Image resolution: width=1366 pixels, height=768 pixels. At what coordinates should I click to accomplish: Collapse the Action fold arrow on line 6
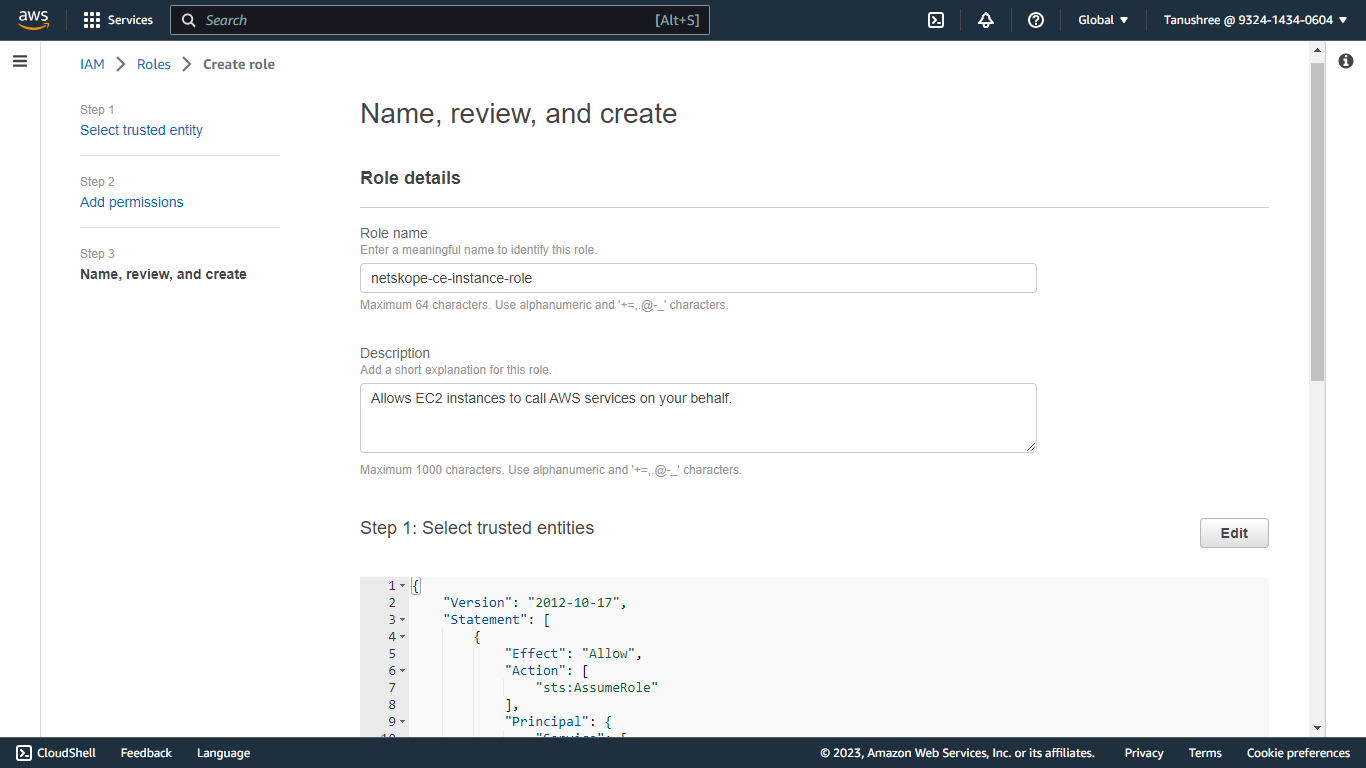(x=402, y=671)
